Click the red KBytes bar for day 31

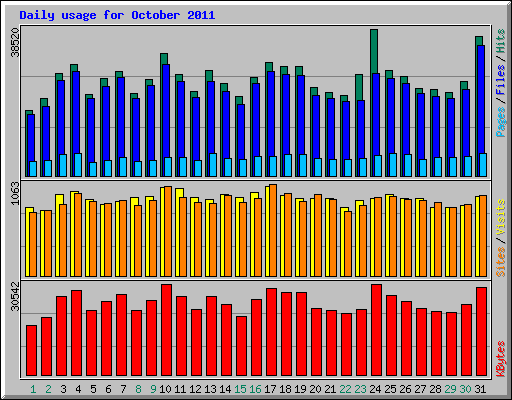pyautogui.click(x=481, y=331)
